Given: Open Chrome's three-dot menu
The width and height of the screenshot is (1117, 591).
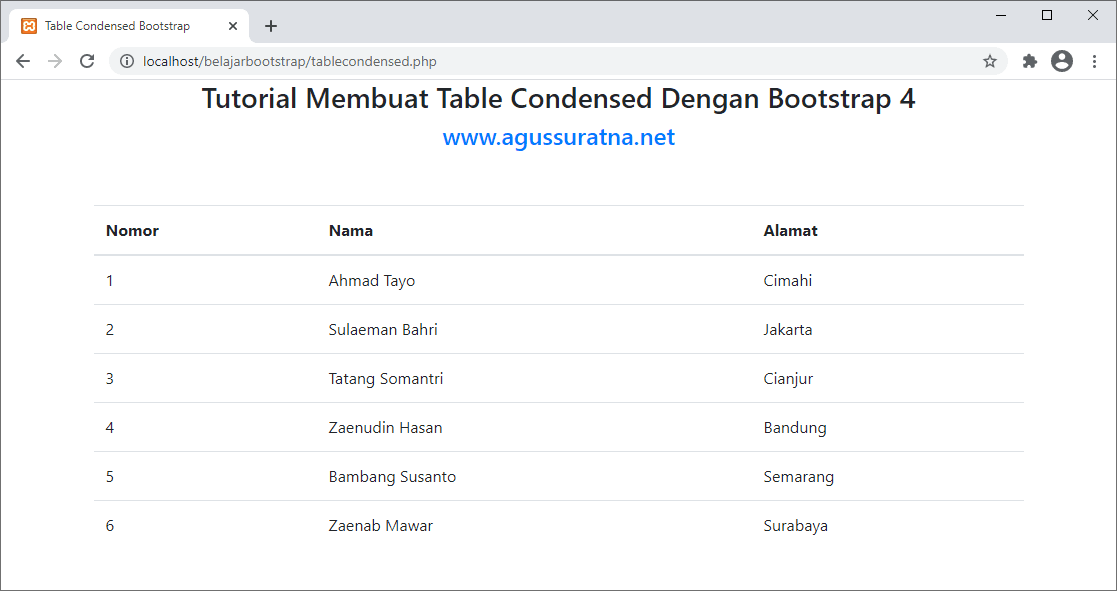Looking at the screenshot, I should [x=1094, y=61].
